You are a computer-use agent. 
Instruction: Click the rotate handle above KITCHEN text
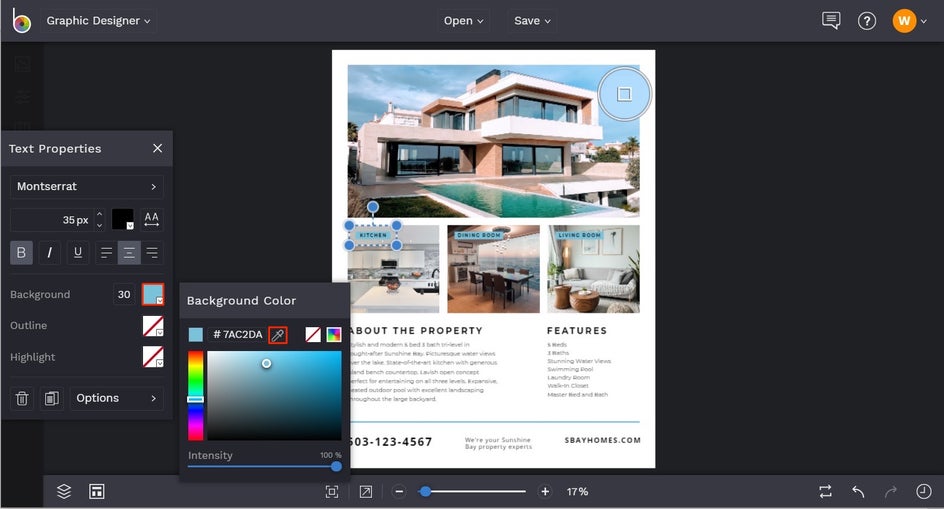click(x=373, y=207)
